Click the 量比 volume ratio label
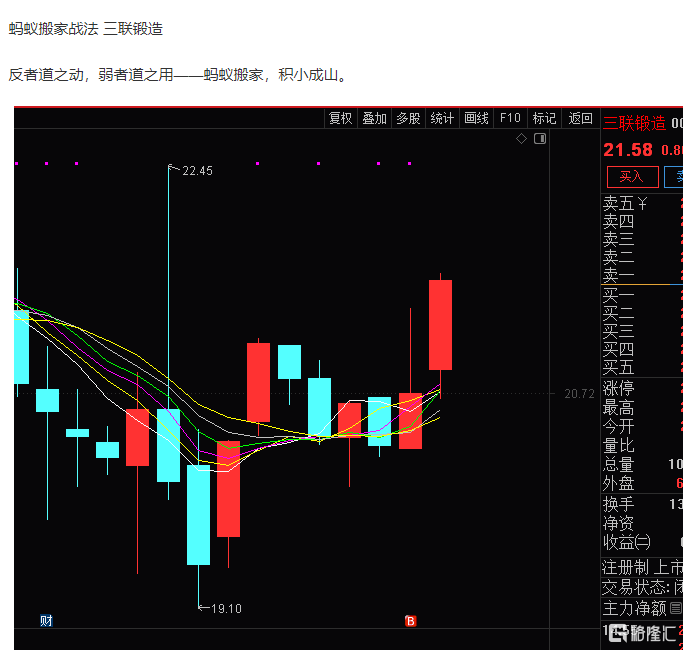Image resolution: width=683 pixels, height=650 pixels. point(619,446)
